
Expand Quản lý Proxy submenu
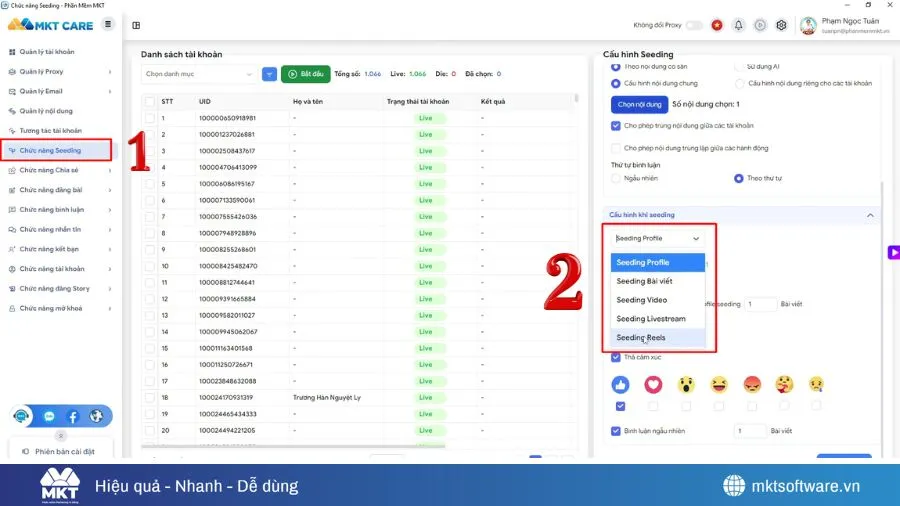110,72
